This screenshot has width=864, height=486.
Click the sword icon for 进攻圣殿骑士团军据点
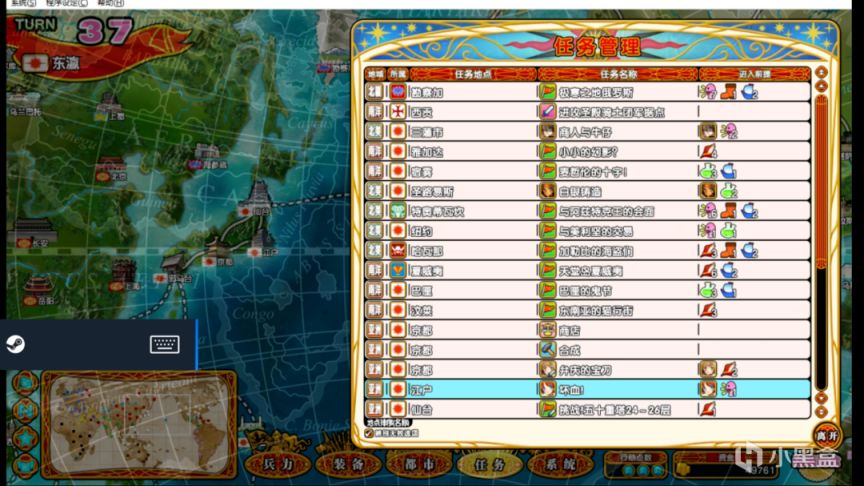tap(547, 111)
